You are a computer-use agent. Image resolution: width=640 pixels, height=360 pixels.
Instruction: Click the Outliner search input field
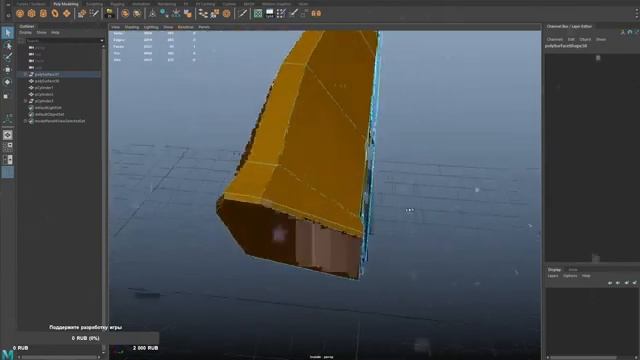click(x=62, y=41)
